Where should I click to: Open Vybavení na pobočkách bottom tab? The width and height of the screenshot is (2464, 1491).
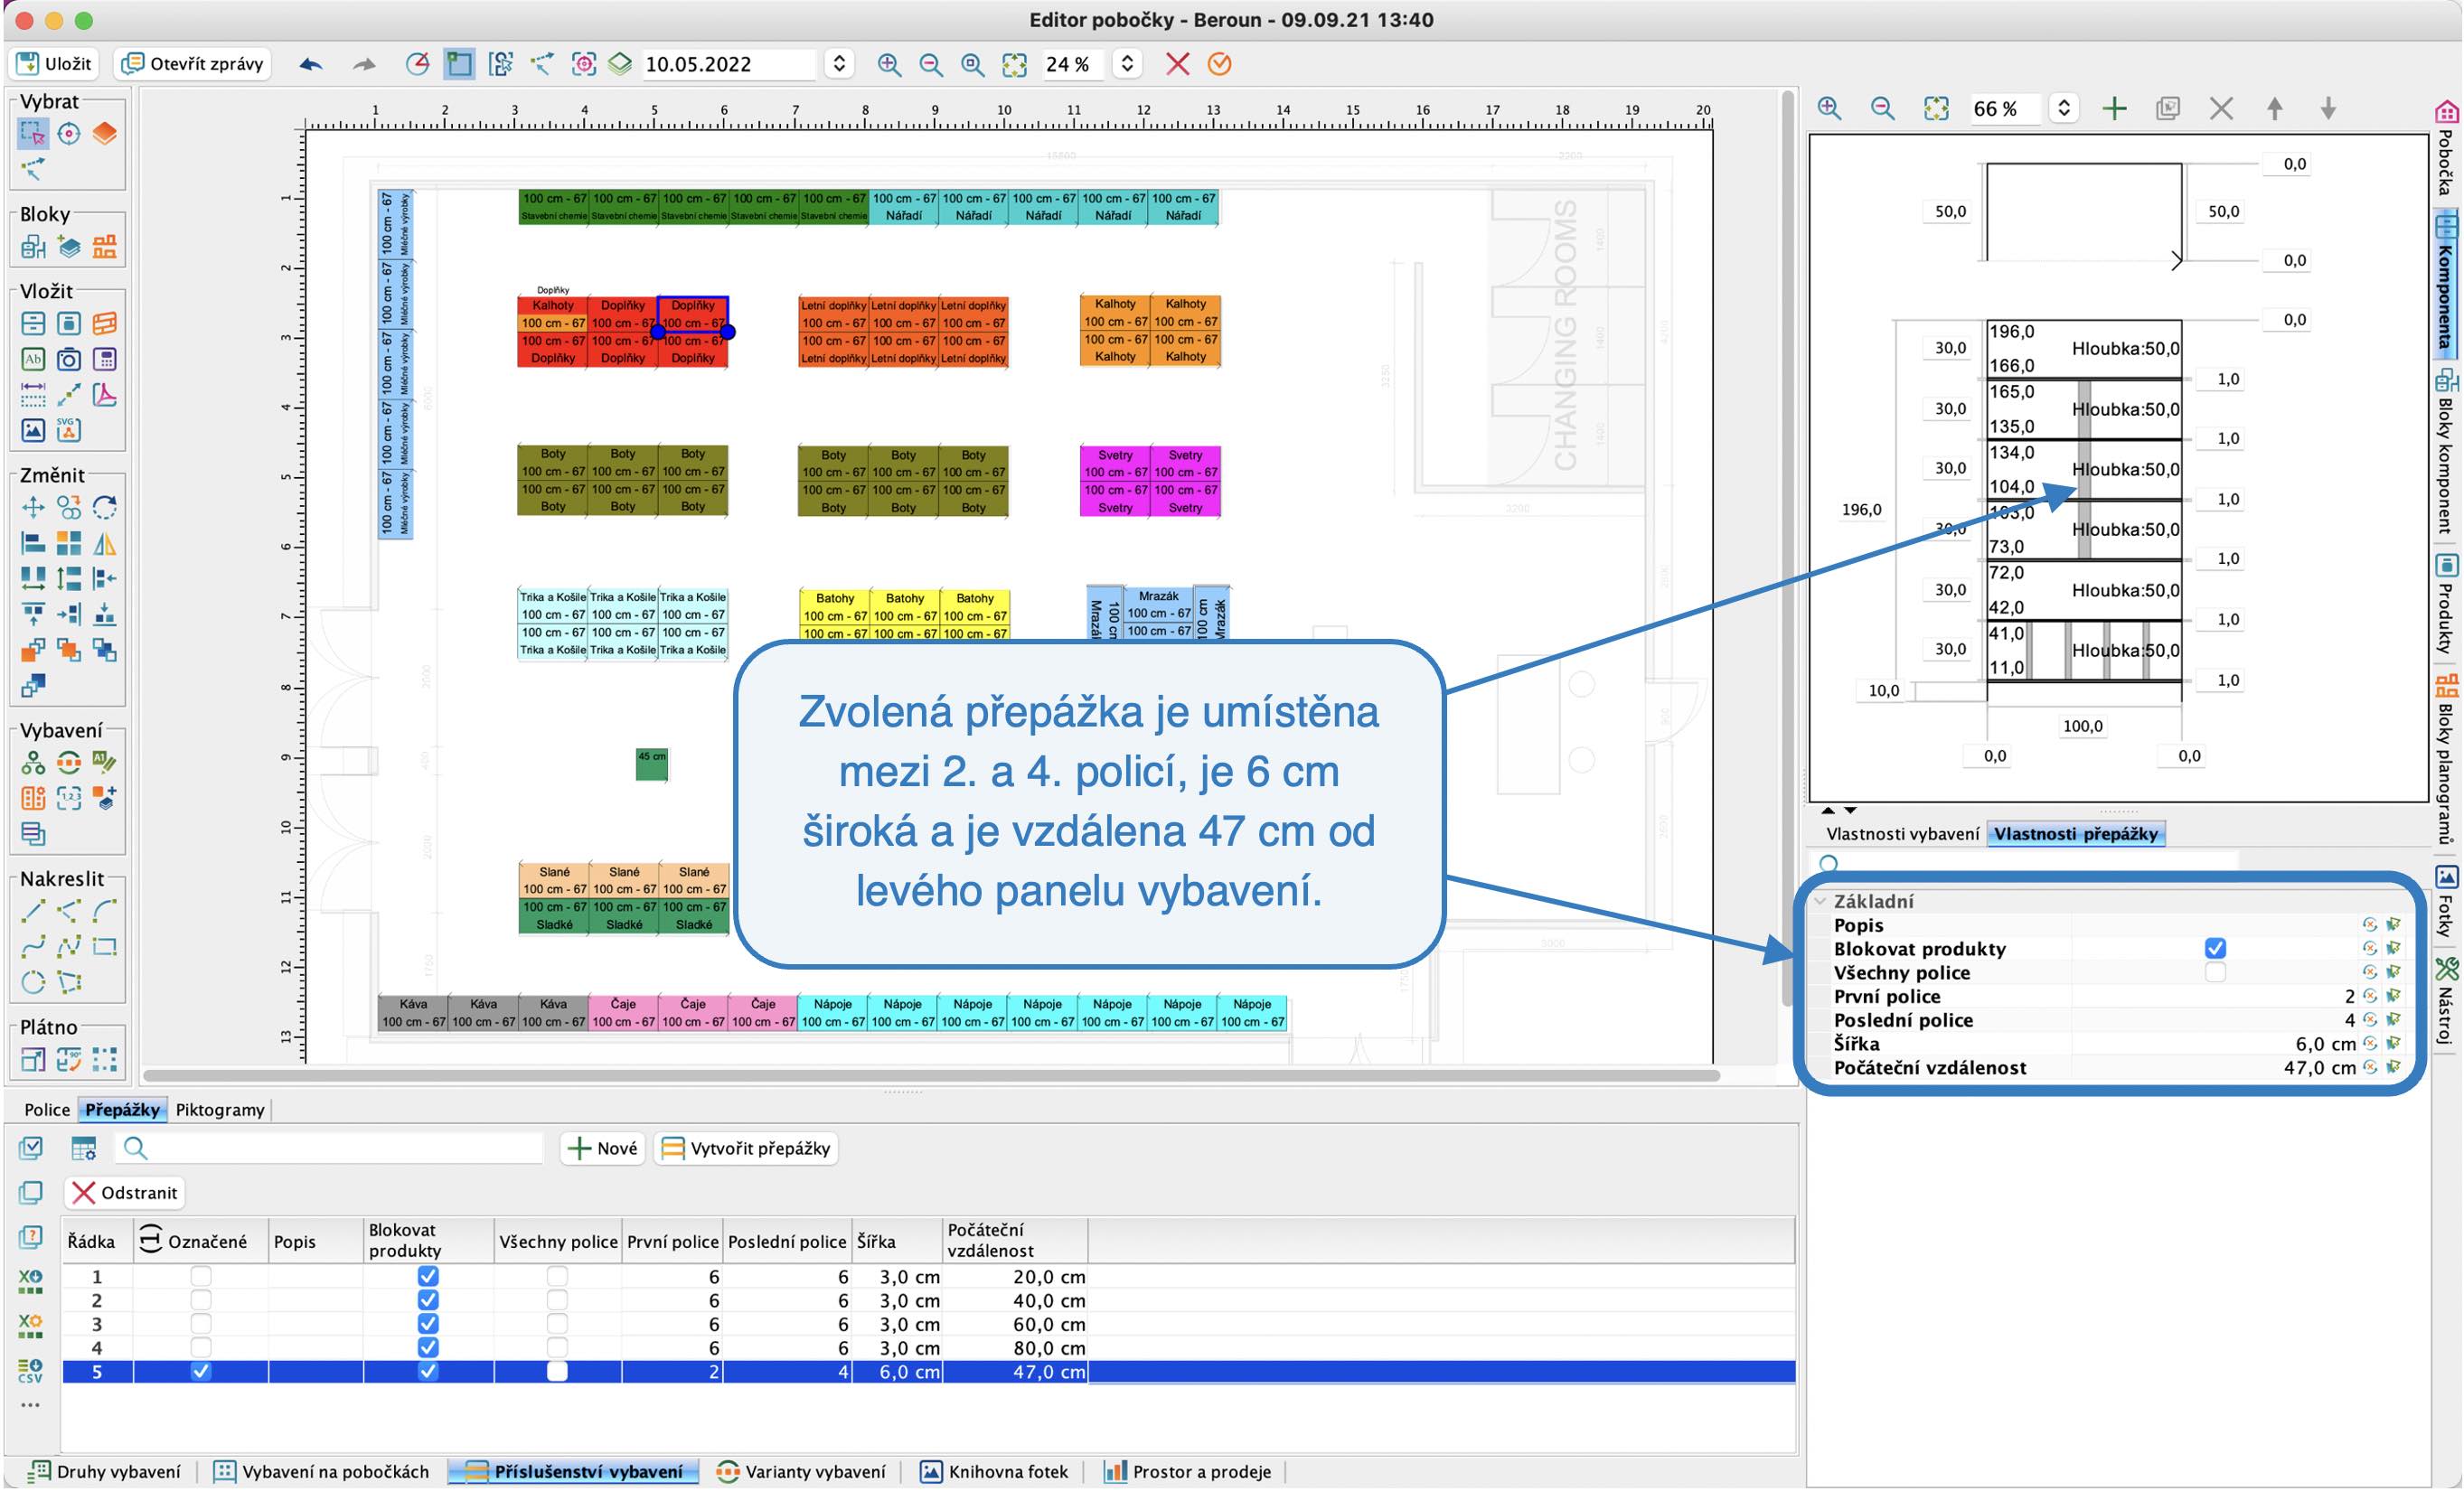pyautogui.click(x=322, y=1471)
